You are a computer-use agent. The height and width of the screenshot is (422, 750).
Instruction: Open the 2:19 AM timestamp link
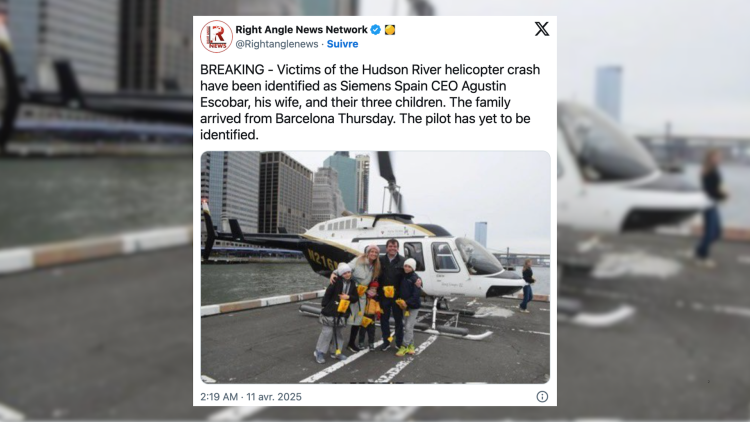point(219,397)
